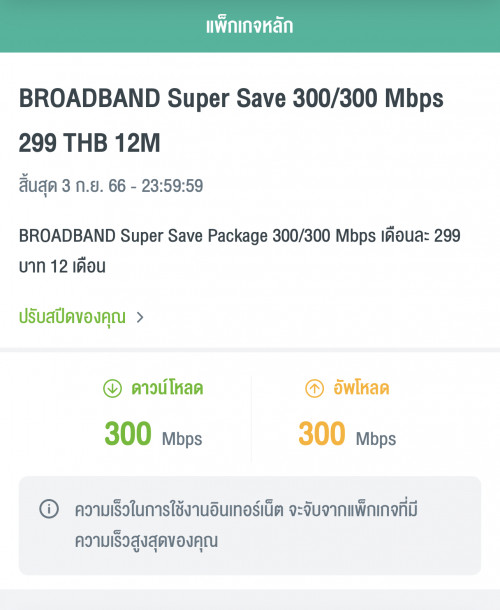Select the BROADBAND Super Save 300/300 Mbps title
This screenshot has height=610, width=500.
[x=231, y=98]
